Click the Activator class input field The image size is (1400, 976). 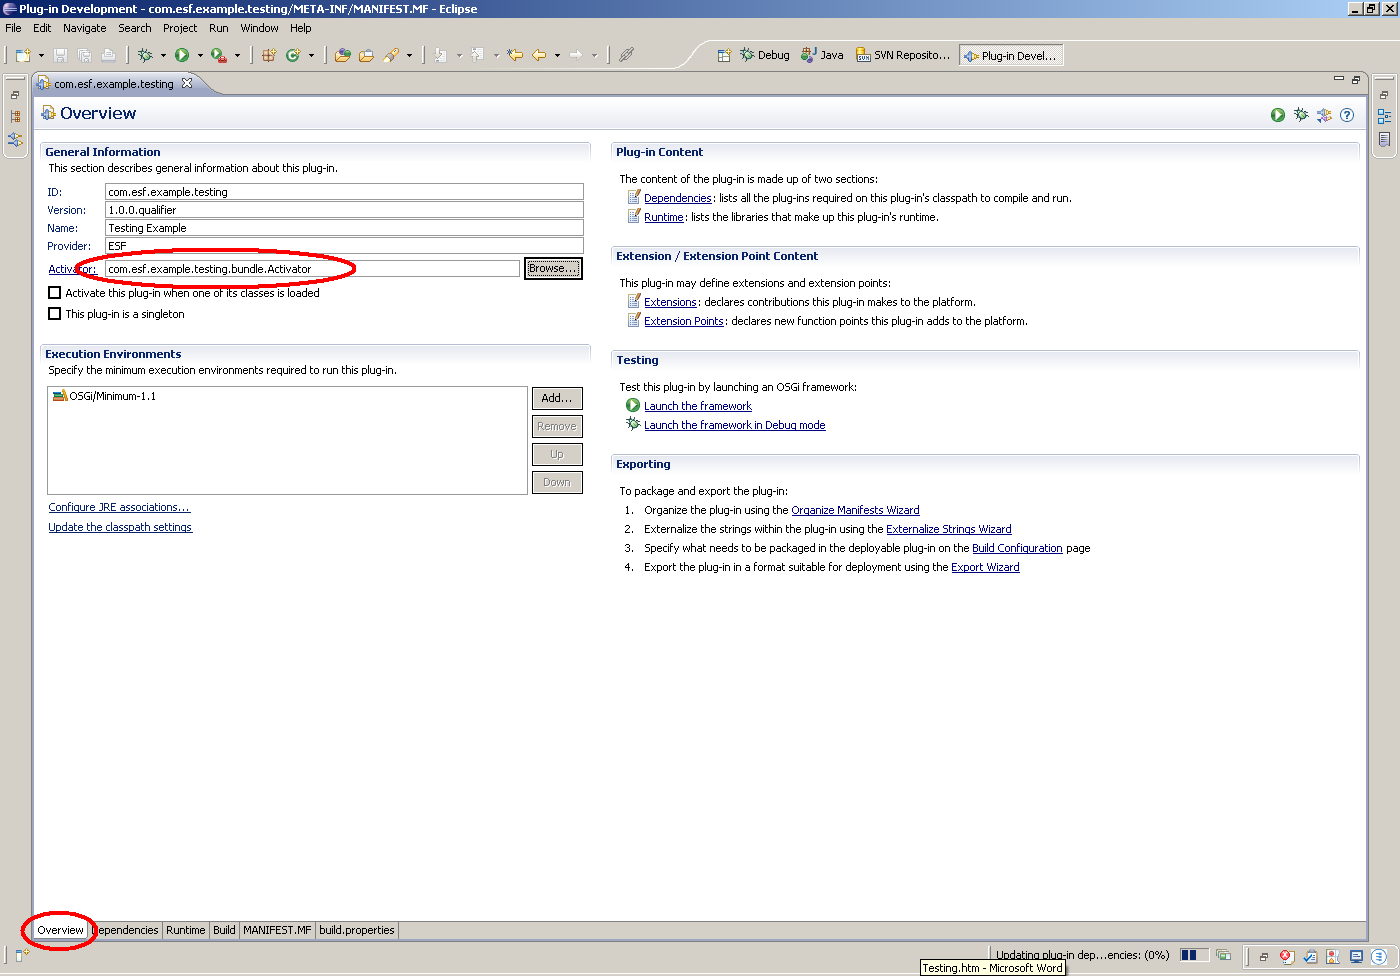pos(313,269)
